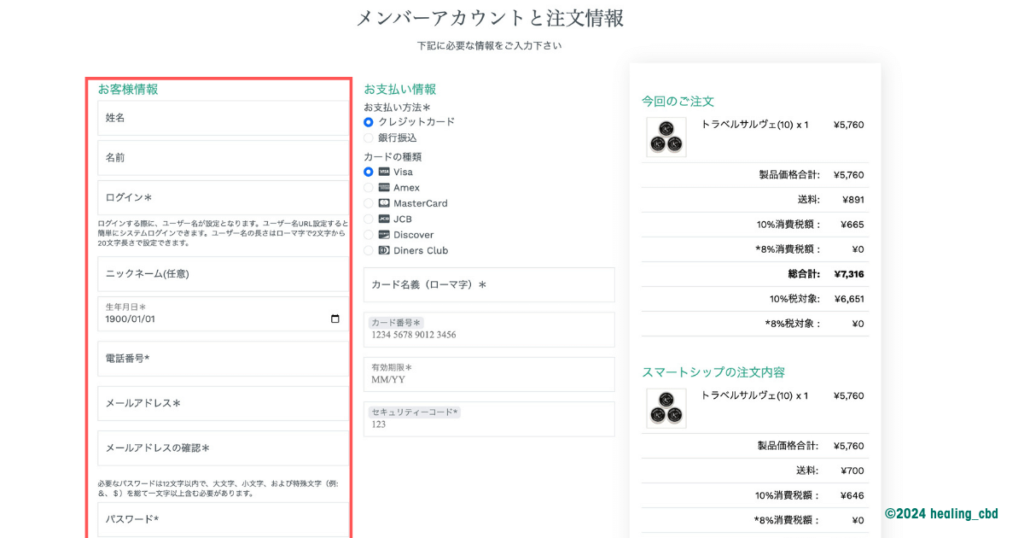This screenshot has height=538, width=1024.
Task: Choose the Amex card type radio
Action: click(369, 188)
